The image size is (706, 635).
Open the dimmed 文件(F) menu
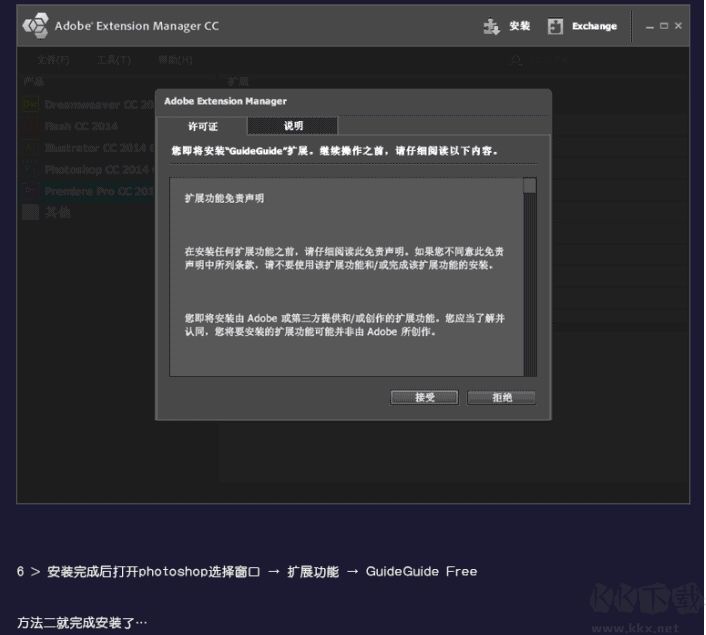53,60
